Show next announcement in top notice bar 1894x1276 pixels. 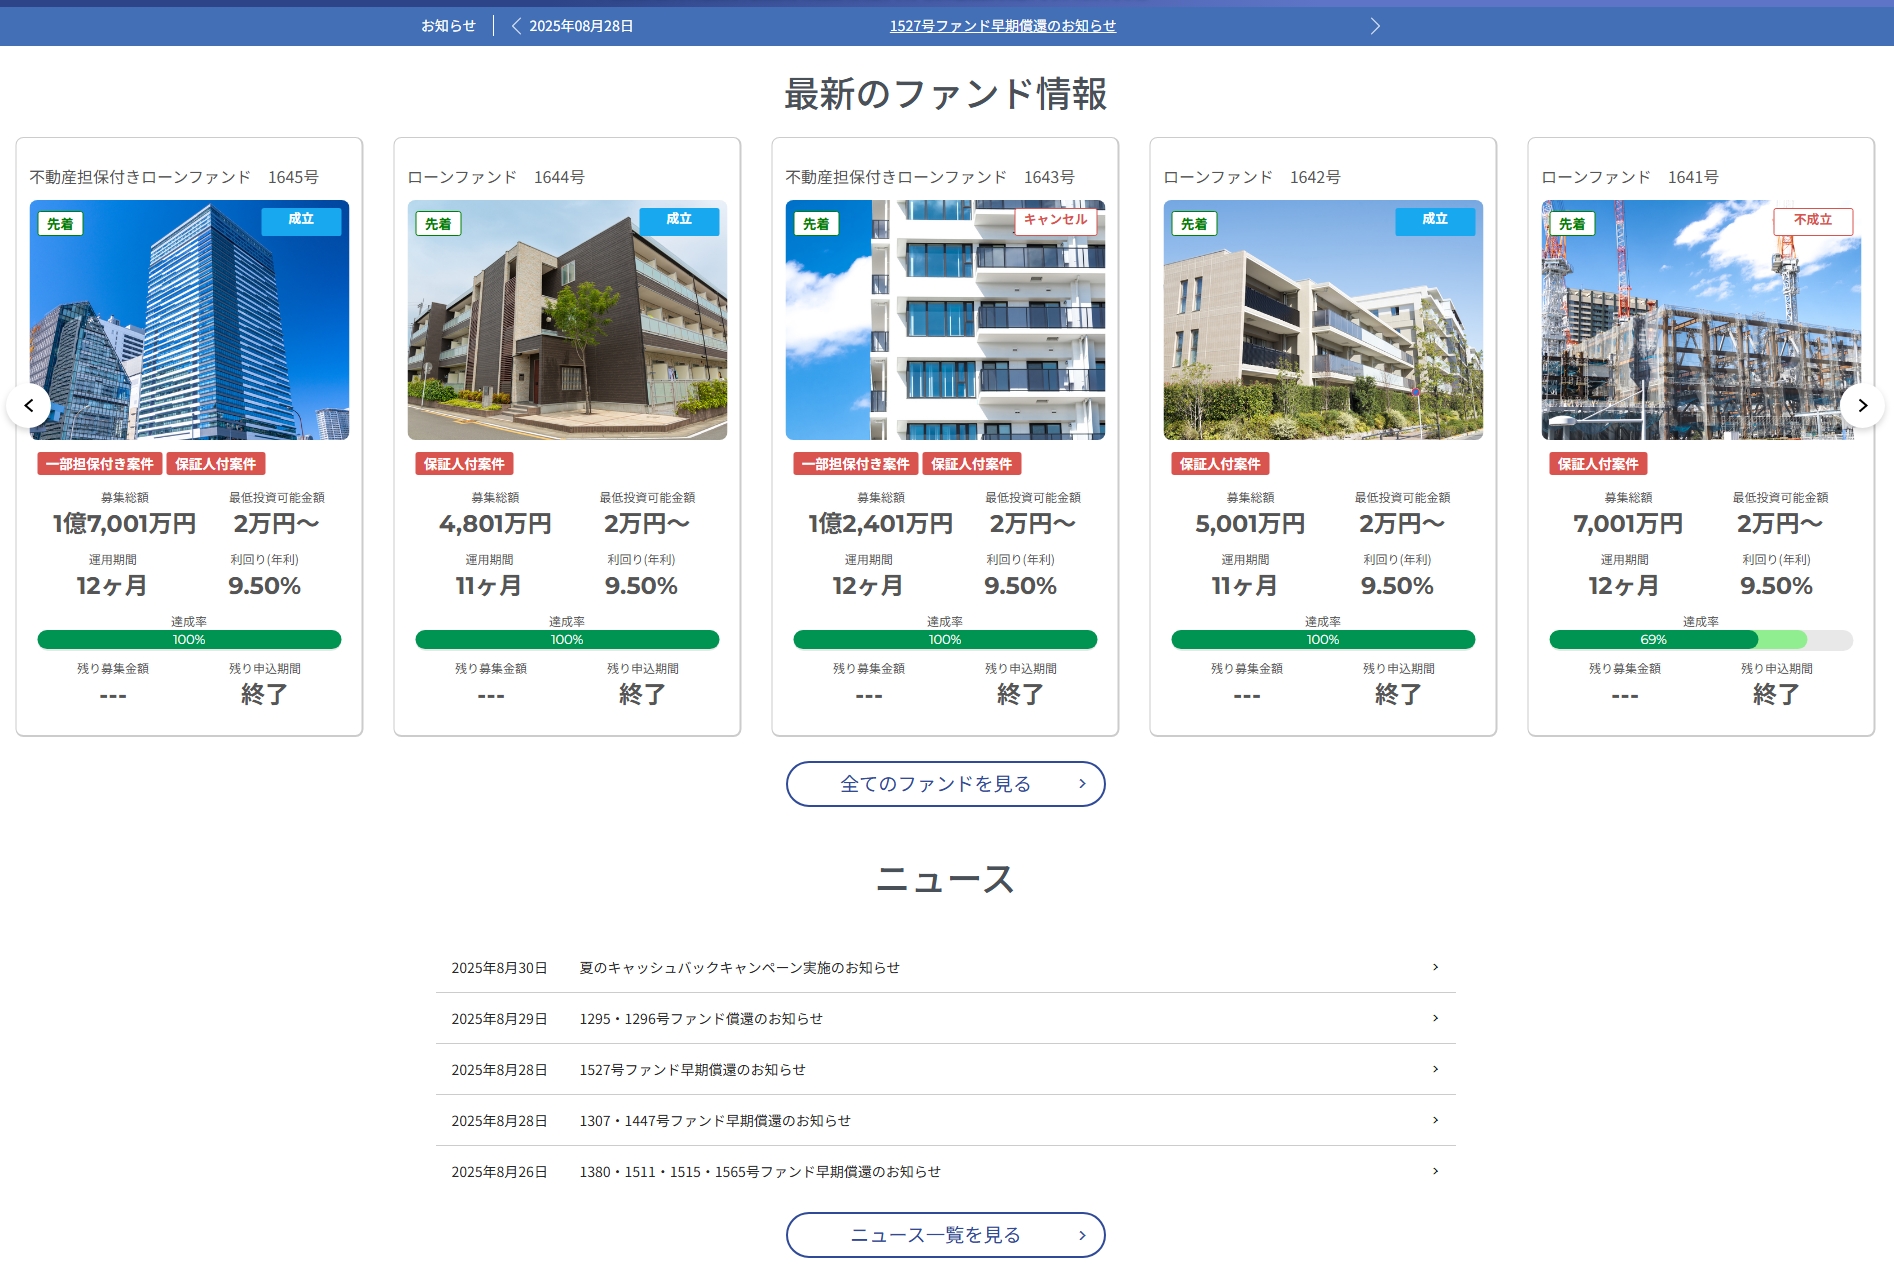[1375, 26]
